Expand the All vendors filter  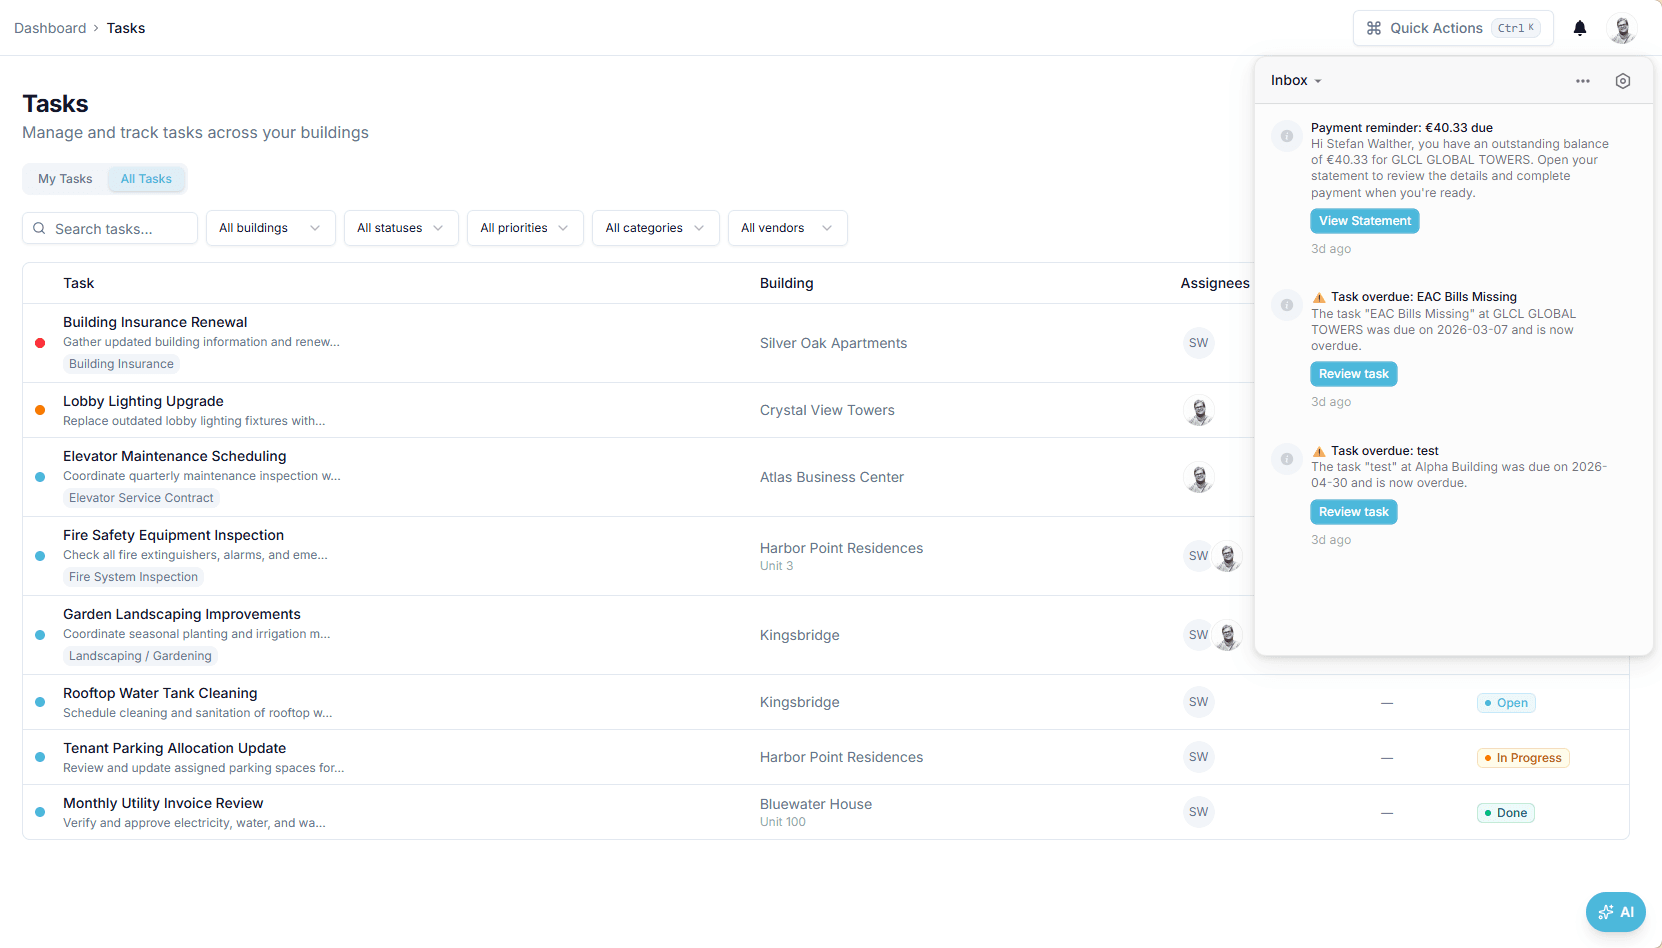(x=788, y=228)
